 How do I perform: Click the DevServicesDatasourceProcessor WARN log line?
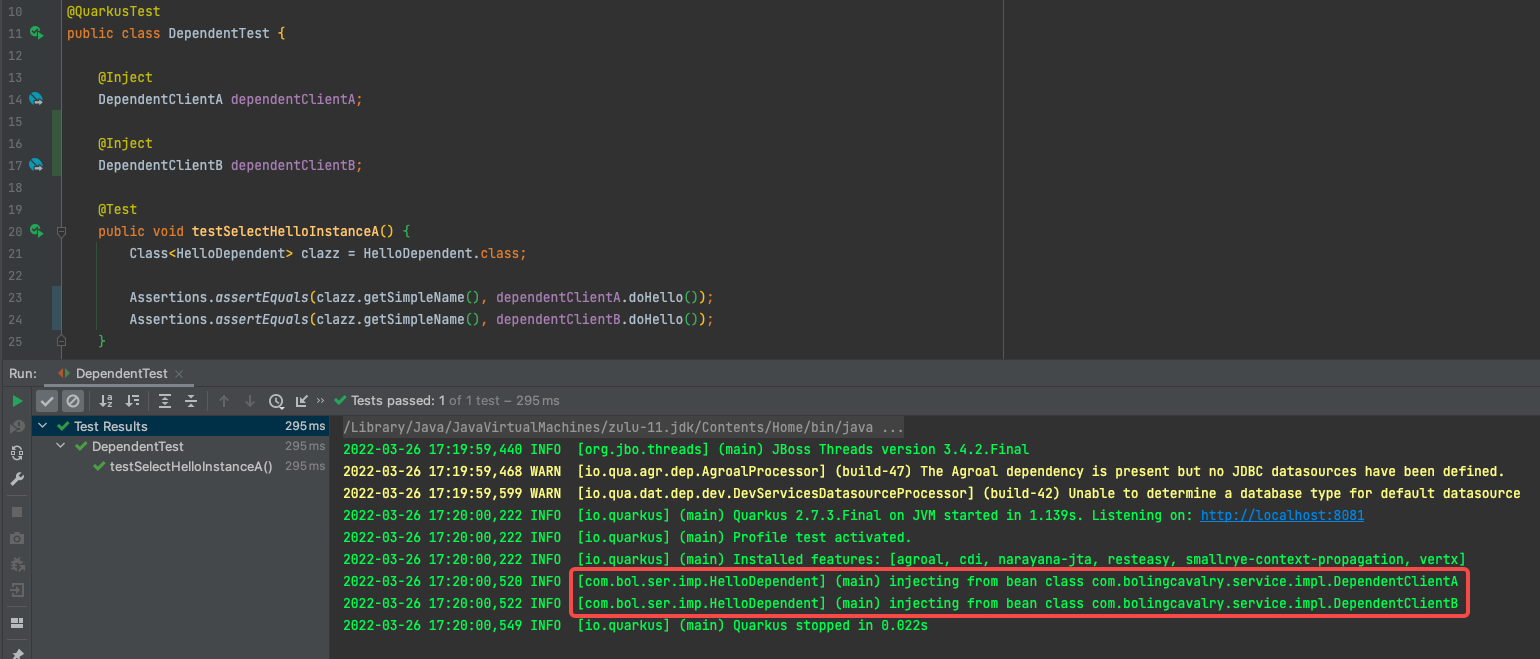click(x=931, y=493)
